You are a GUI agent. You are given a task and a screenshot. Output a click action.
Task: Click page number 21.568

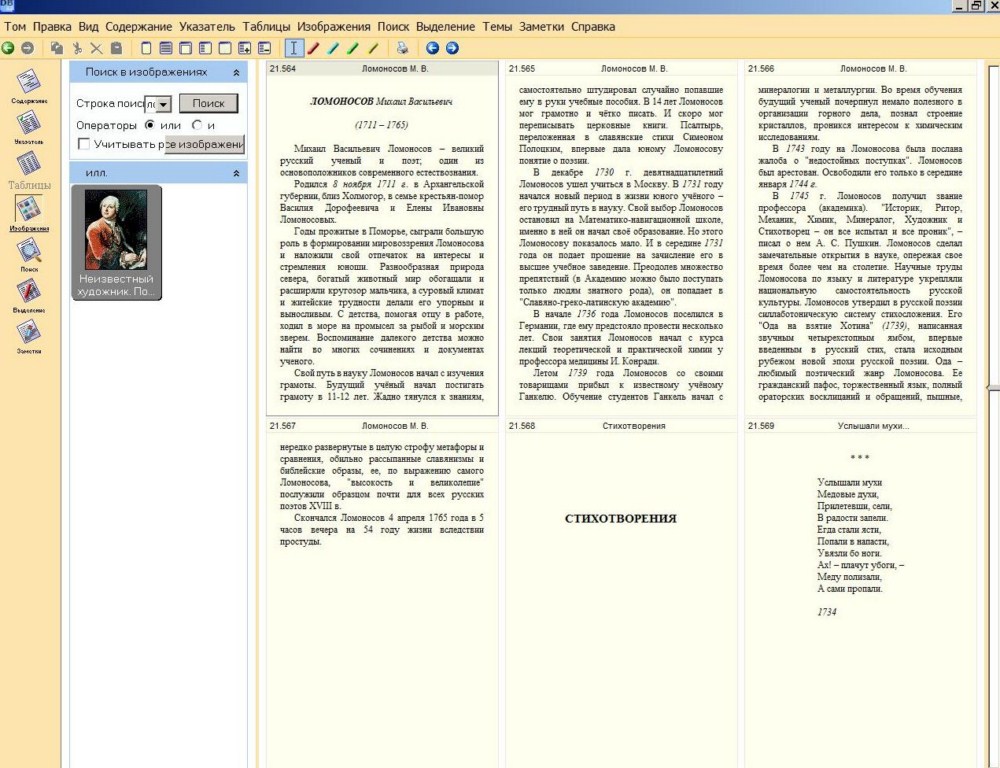(x=522, y=426)
